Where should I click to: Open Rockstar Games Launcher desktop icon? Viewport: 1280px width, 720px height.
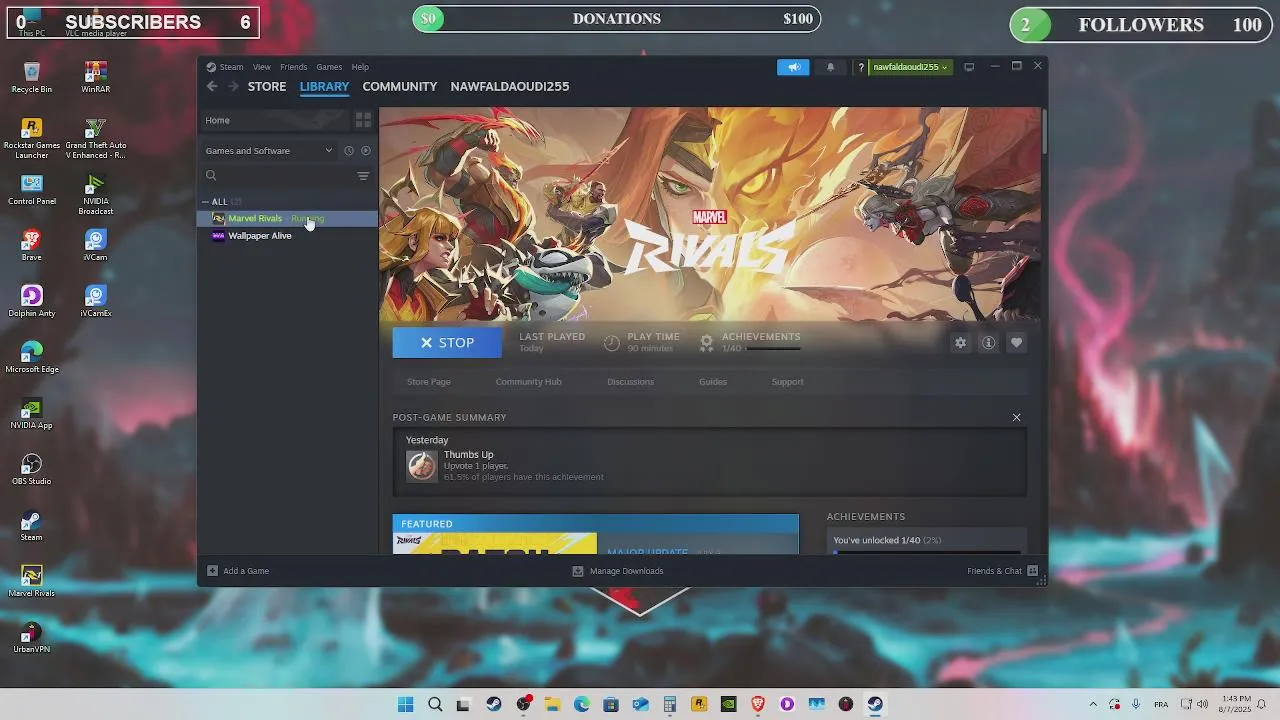tap(32, 139)
